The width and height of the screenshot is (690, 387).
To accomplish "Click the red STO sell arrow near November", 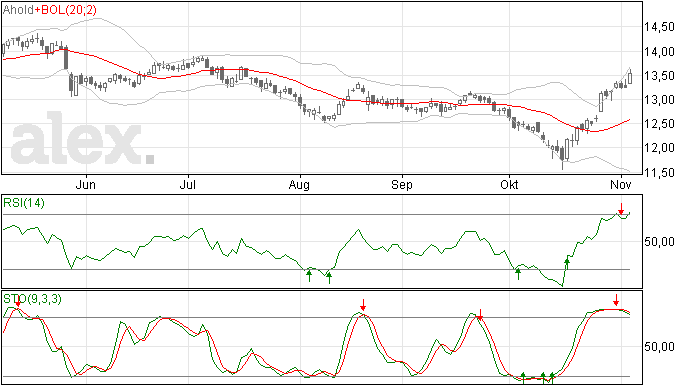I will coord(616,300).
